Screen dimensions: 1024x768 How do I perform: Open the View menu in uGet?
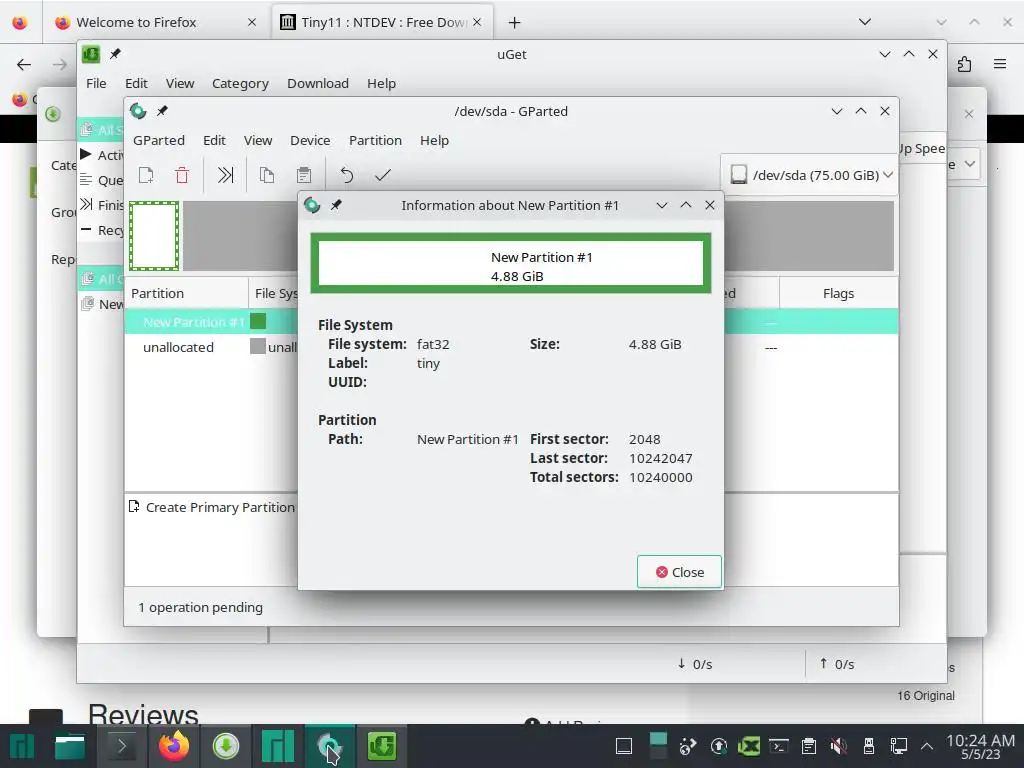[x=180, y=83]
